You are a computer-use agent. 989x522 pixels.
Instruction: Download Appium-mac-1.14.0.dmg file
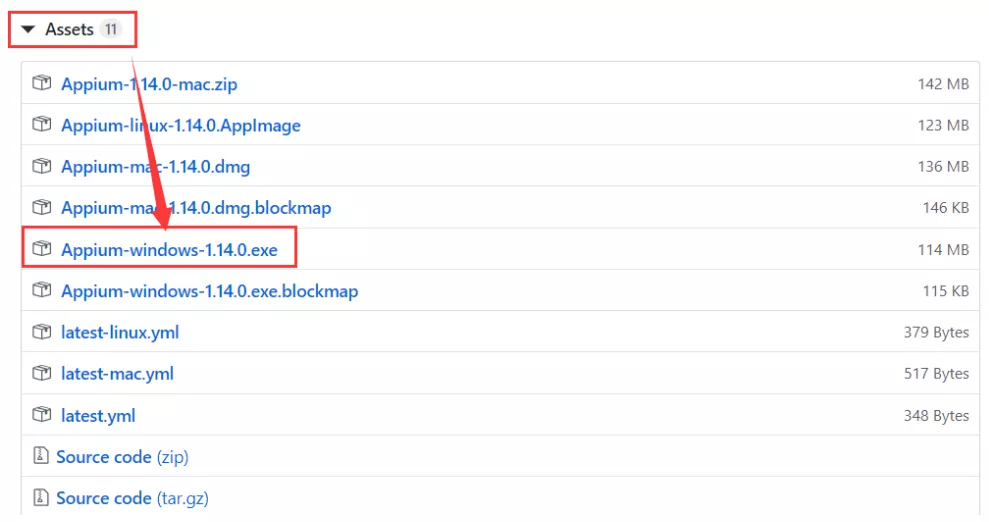(x=155, y=166)
